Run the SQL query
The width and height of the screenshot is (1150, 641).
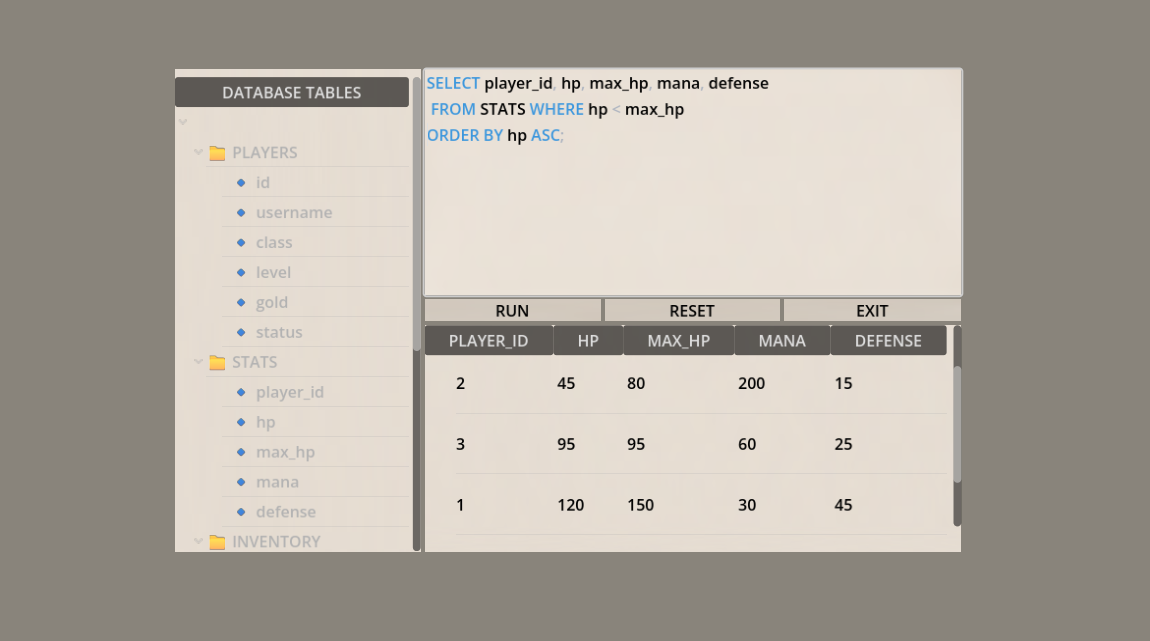pos(512,310)
